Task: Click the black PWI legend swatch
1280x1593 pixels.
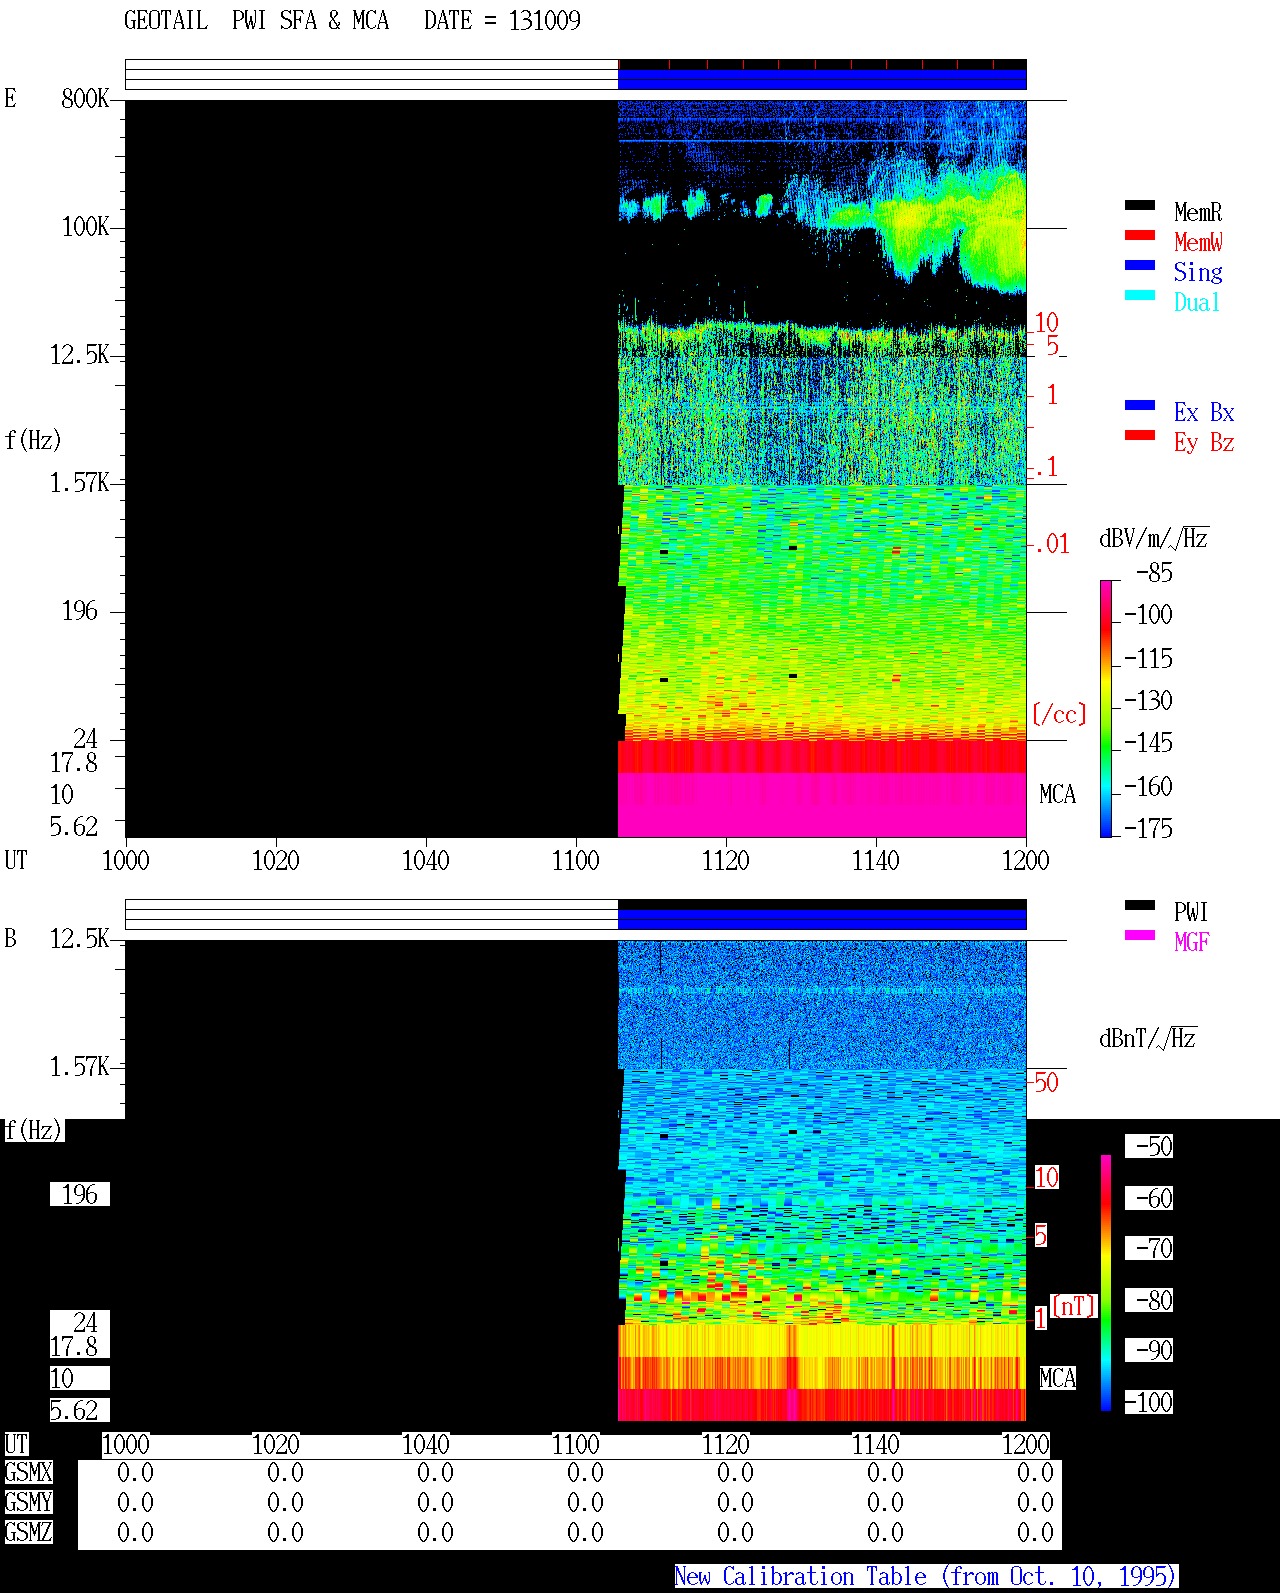Action: pos(1139,905)
